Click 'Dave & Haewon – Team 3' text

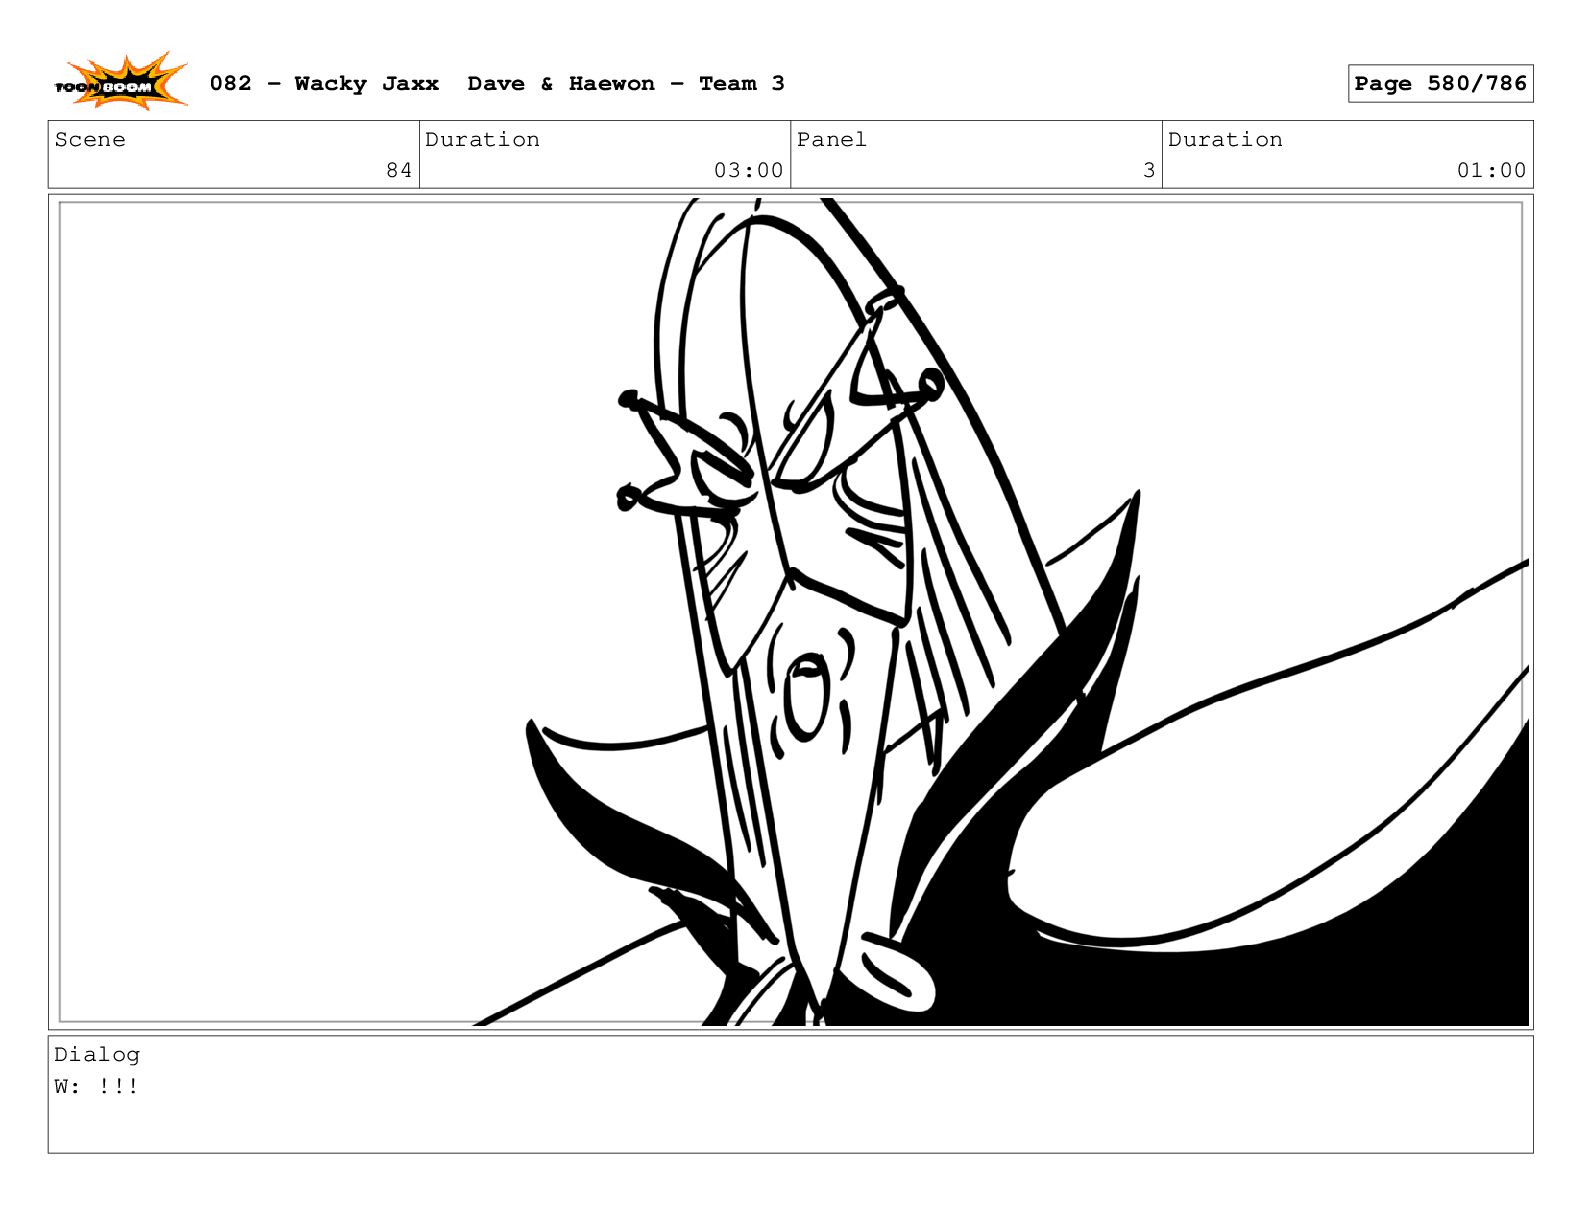[x=626, y=84]
